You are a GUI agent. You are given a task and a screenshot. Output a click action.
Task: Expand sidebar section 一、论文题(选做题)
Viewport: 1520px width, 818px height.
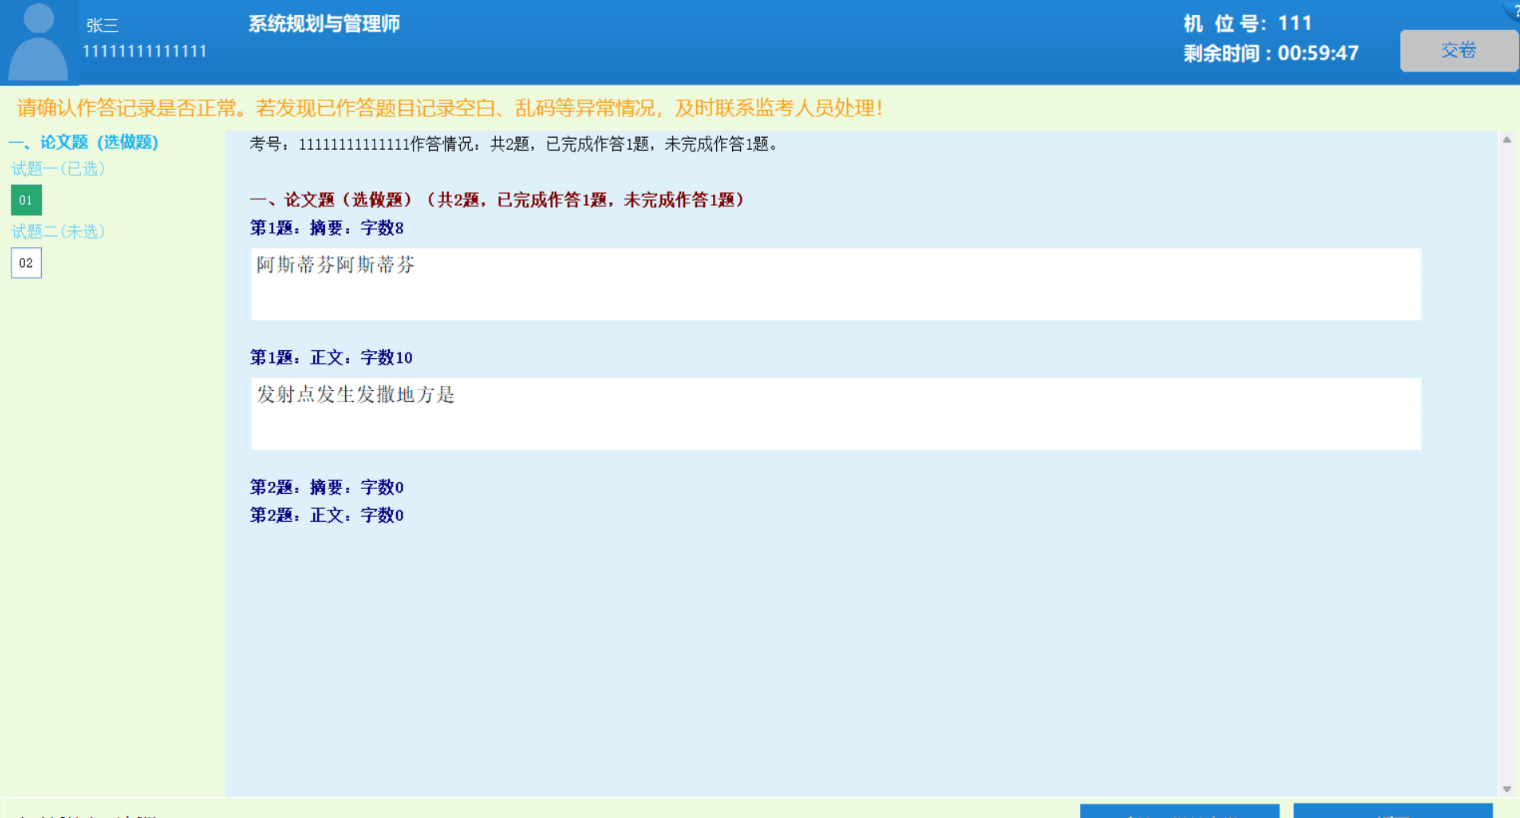point(84,142)
